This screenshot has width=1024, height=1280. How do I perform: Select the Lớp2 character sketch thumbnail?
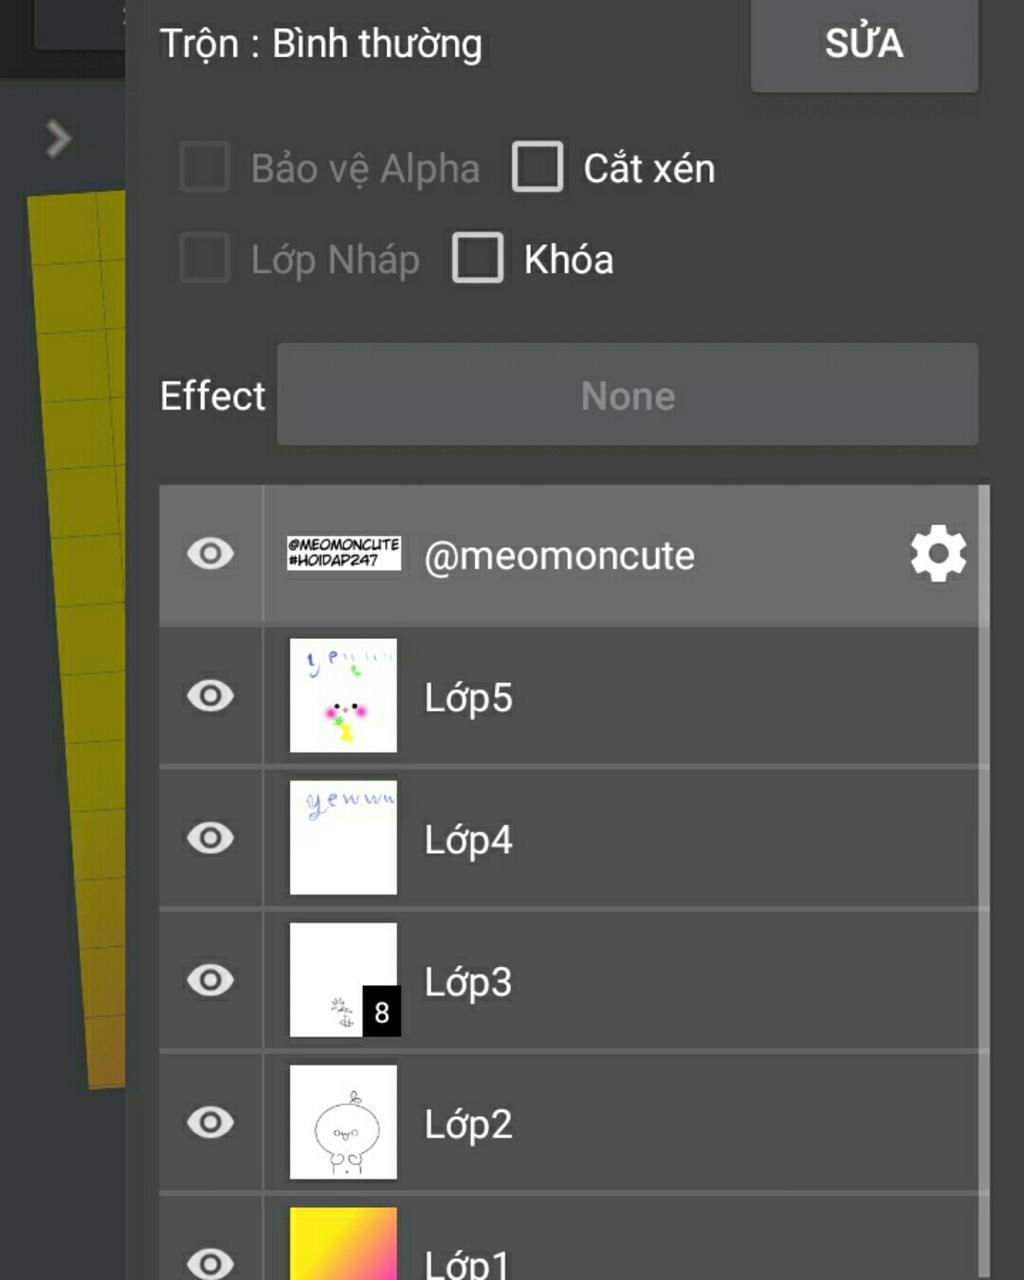click(343, 1121)
